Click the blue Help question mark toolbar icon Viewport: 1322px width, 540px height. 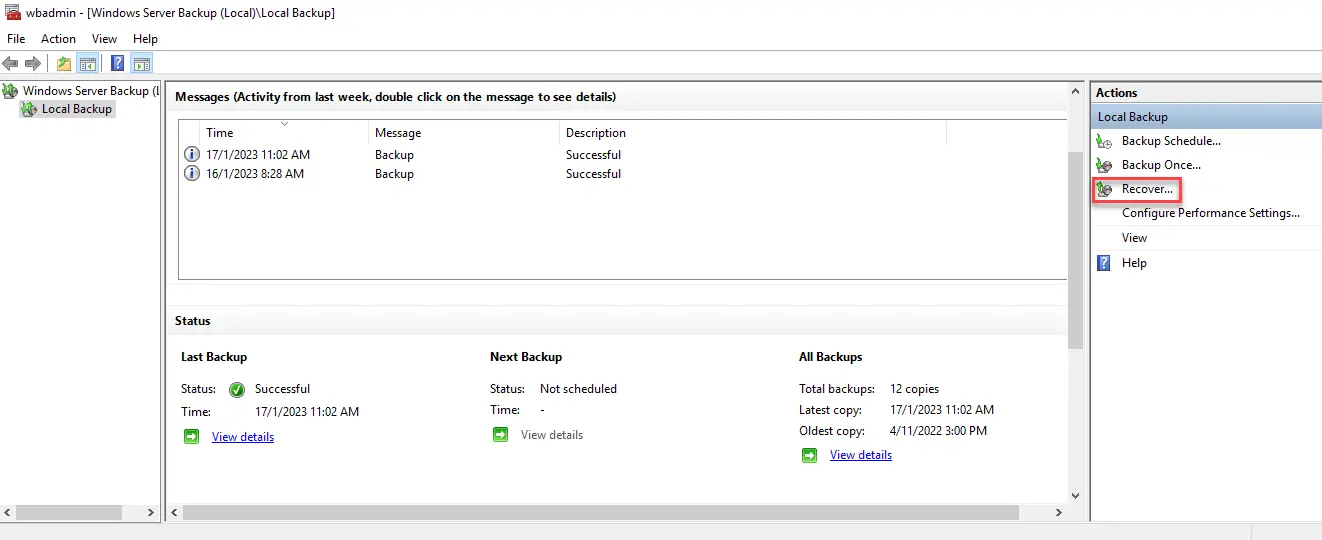[x=118, y=64]
